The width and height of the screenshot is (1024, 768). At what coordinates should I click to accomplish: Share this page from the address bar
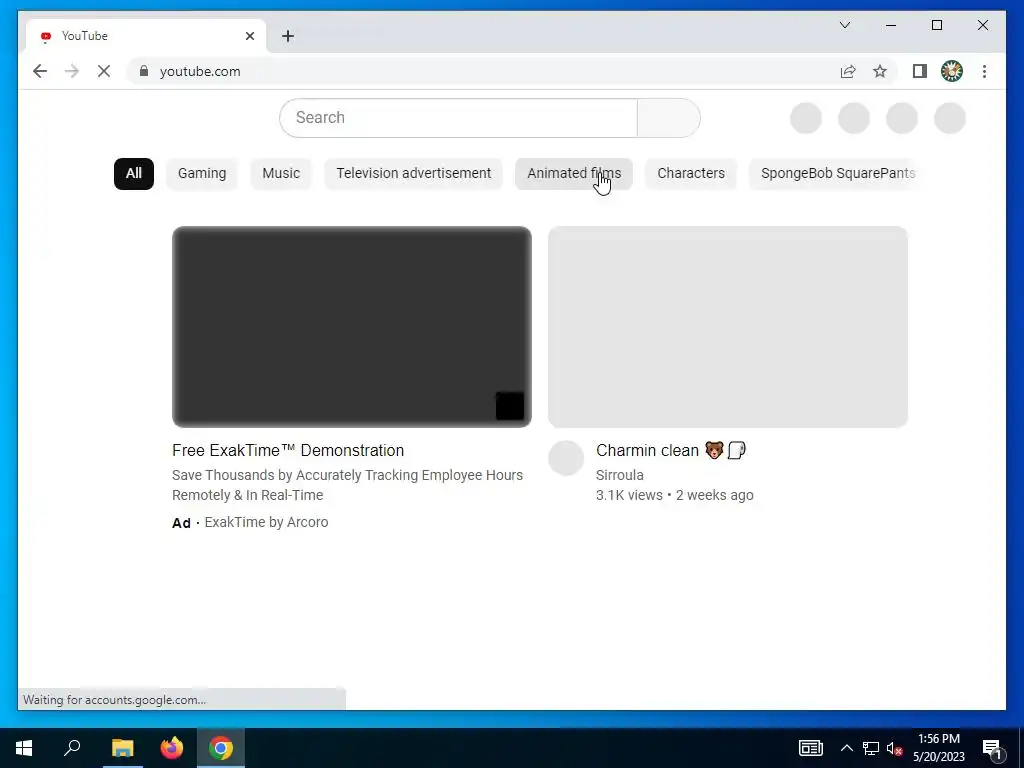point(848,71)
